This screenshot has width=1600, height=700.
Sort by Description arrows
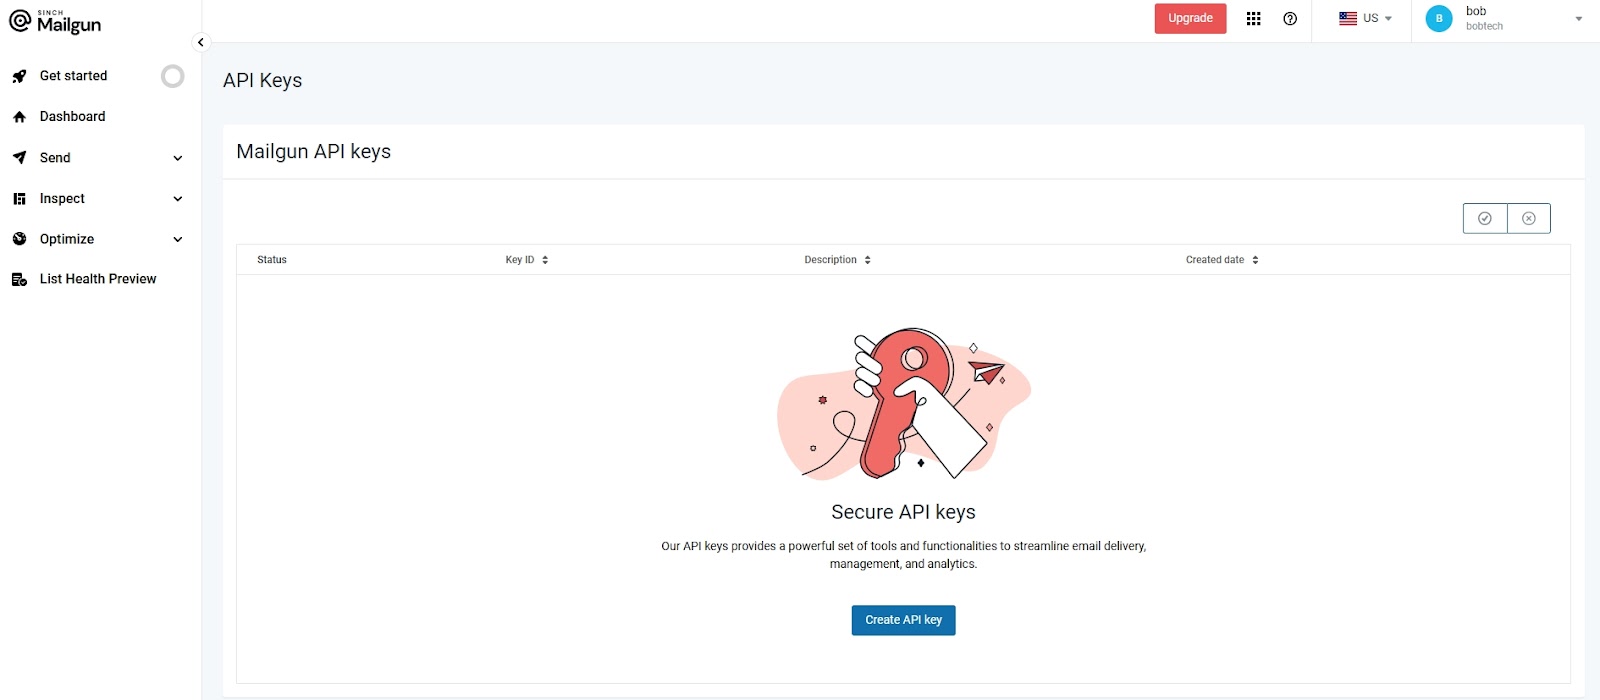coord(867,260)
